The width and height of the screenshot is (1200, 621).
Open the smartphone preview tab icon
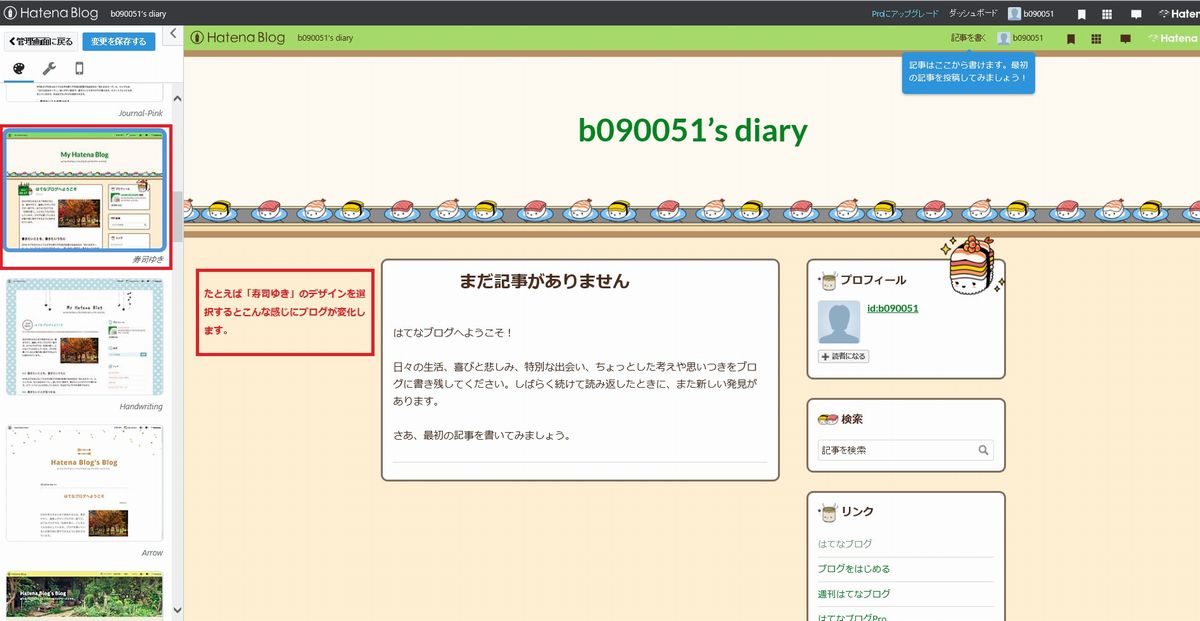(78, 68)
